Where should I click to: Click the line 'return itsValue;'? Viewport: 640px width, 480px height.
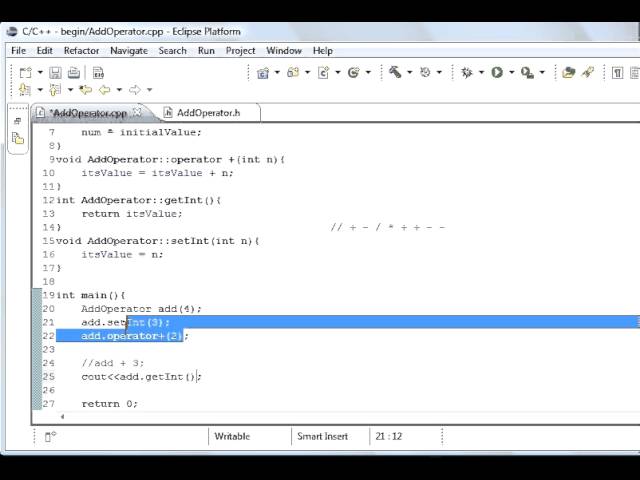tap(132, 213)
